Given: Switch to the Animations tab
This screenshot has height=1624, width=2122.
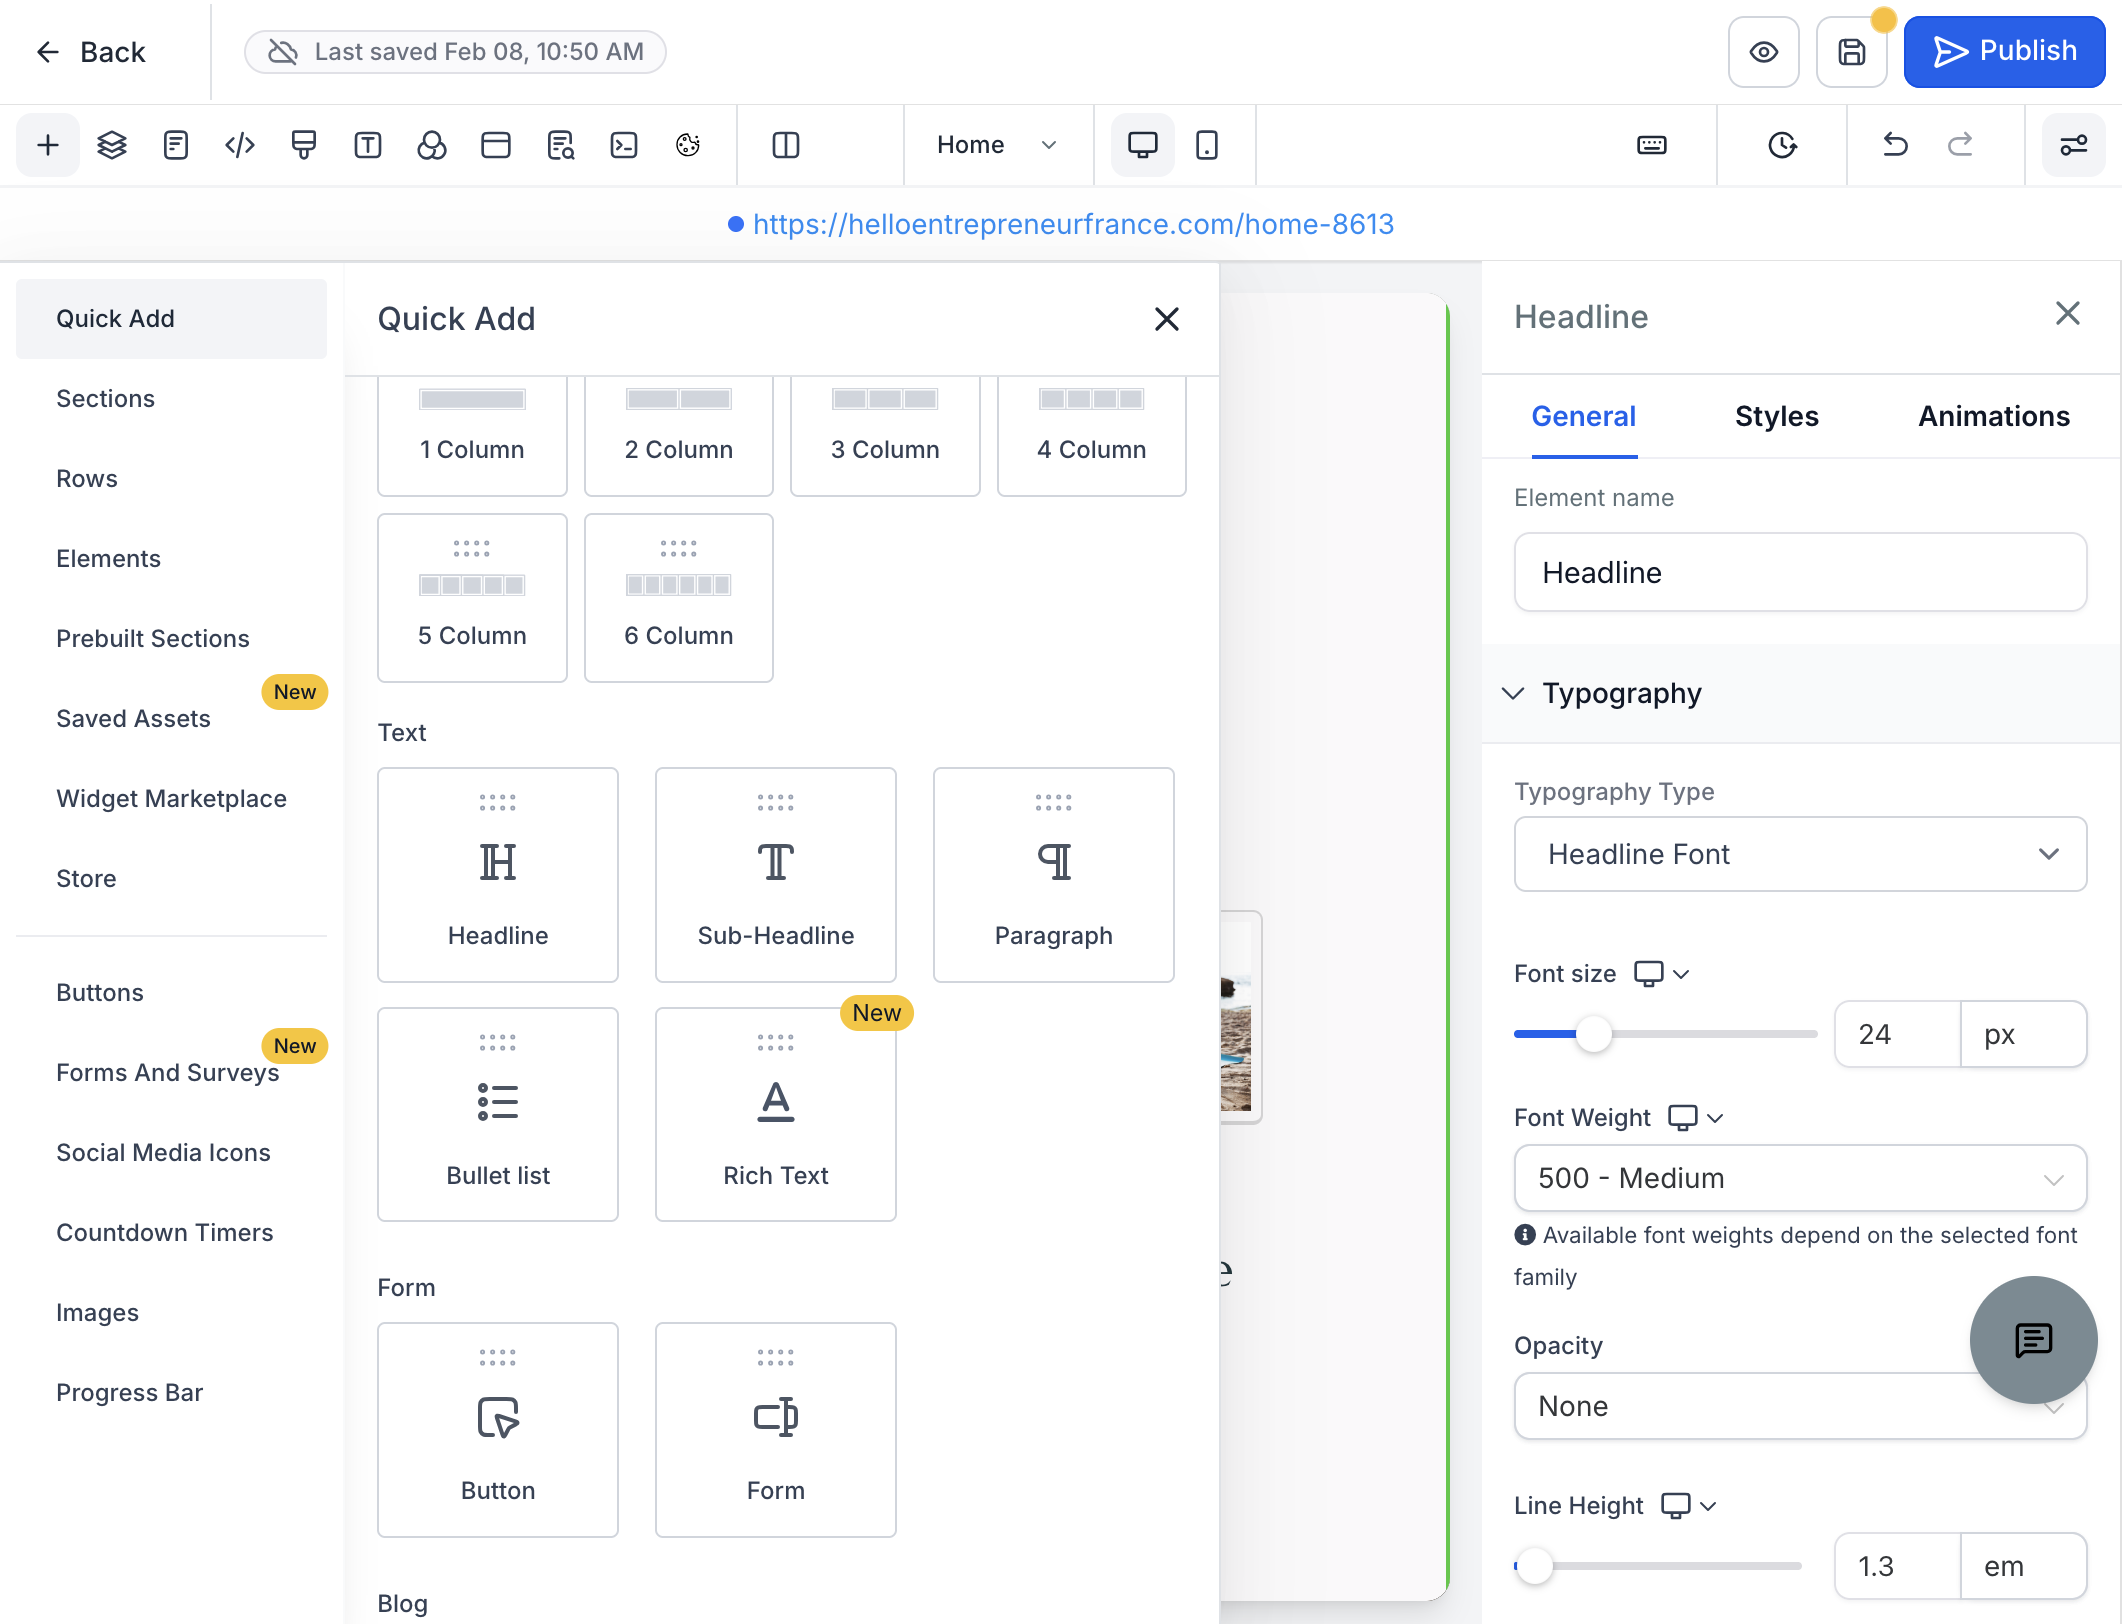Looking at the screenshot, I should [x=1993, y=416].
